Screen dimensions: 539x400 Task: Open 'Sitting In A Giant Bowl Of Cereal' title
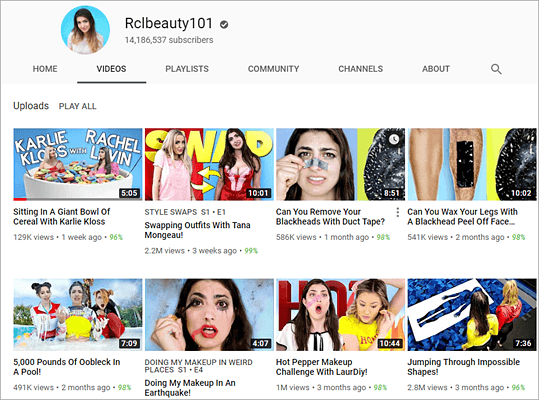coord(62,216)
